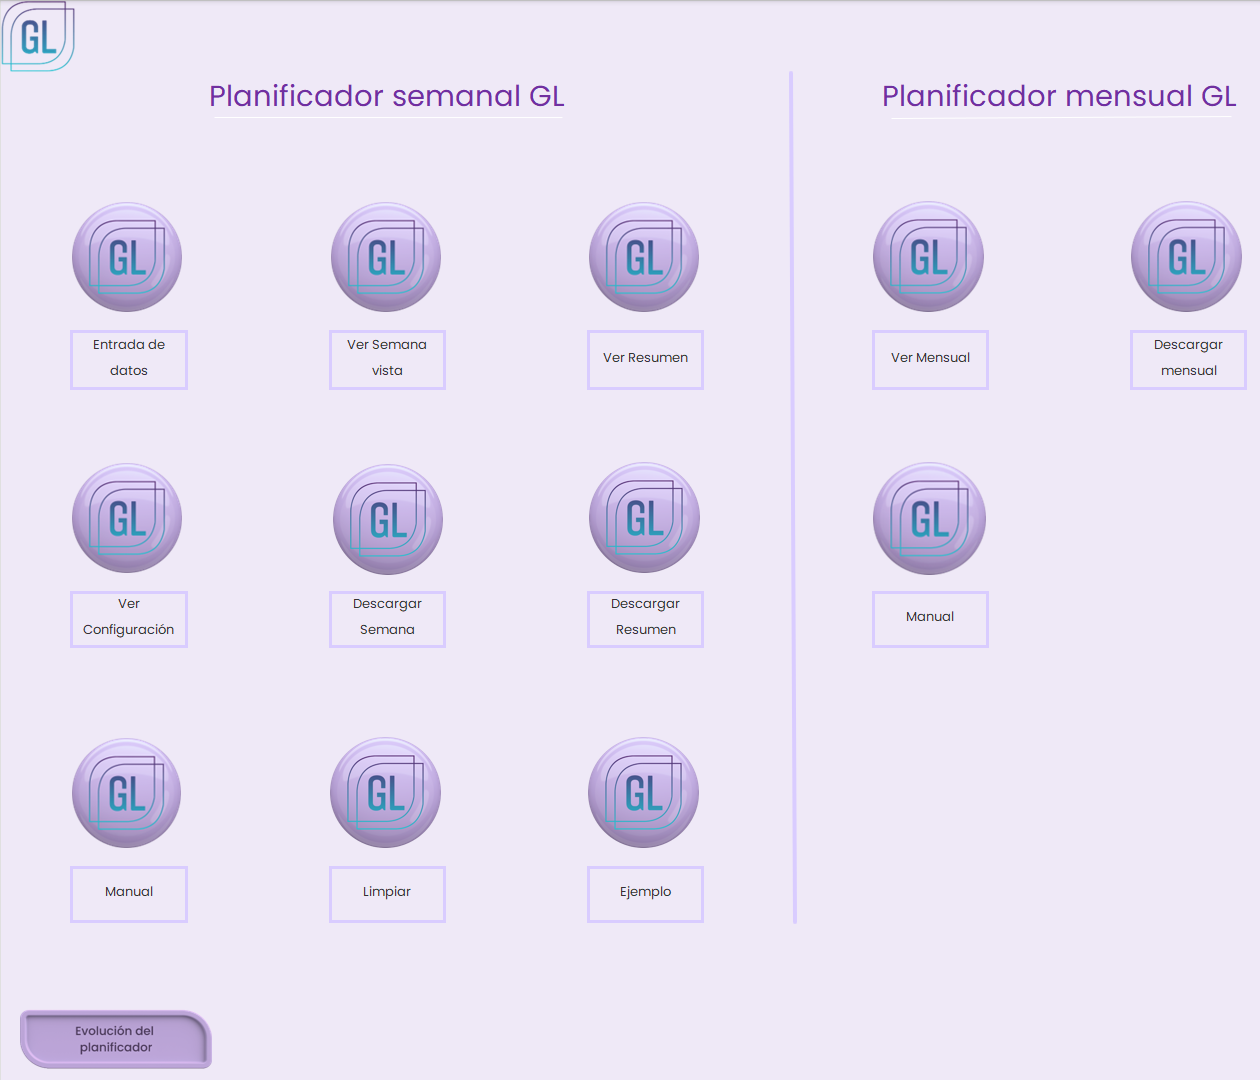Open the Manual label in the monthly planner
The width and height of the screenshot is (1260, 1080).
point(930,618)
